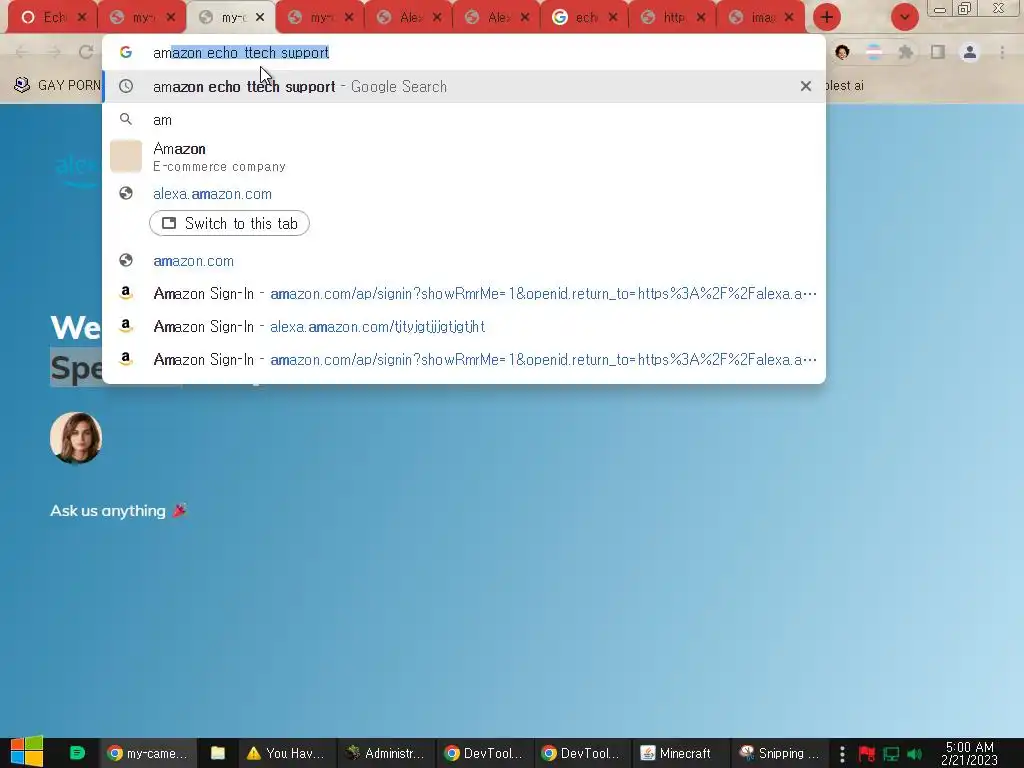Select the Amazon E-commerce company suggestion
The image size is (1024, 768).
pyautogui.click(x=464, y=157)
